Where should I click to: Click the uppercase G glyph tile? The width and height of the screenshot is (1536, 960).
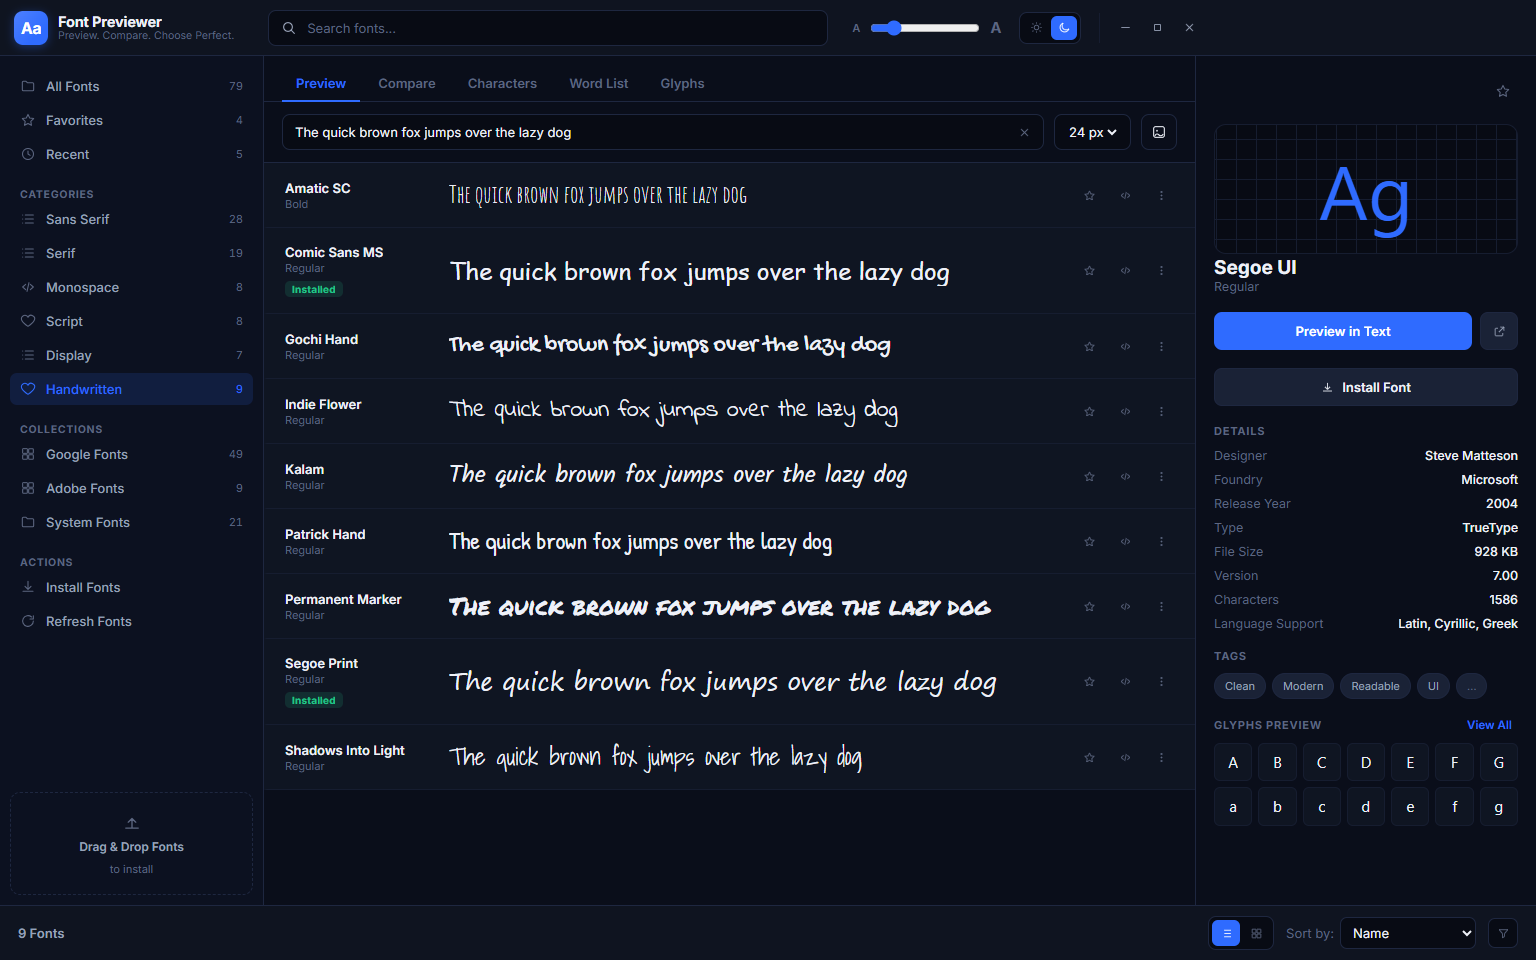(x=1498, y=762)
